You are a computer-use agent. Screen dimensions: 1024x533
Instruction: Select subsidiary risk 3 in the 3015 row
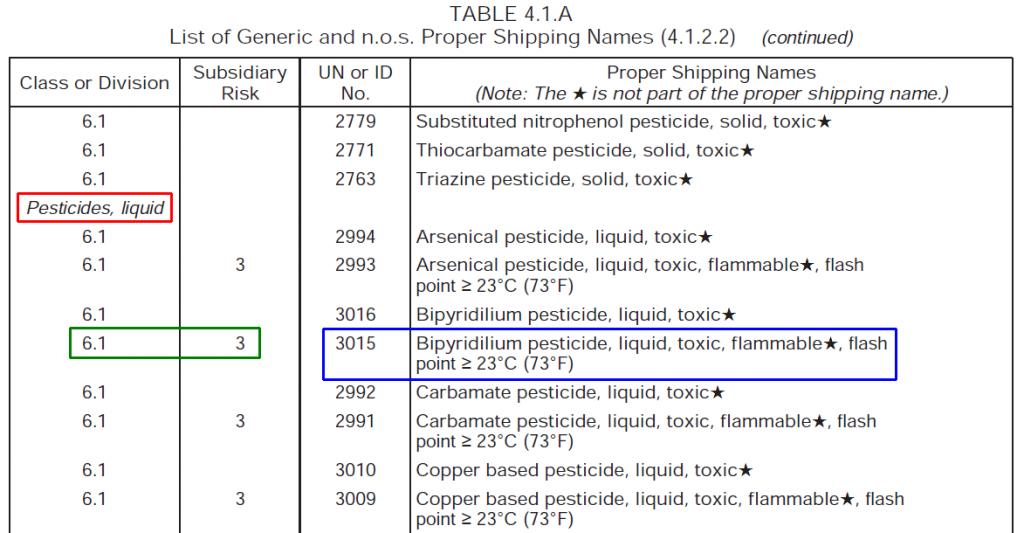[x=240, y=343]
